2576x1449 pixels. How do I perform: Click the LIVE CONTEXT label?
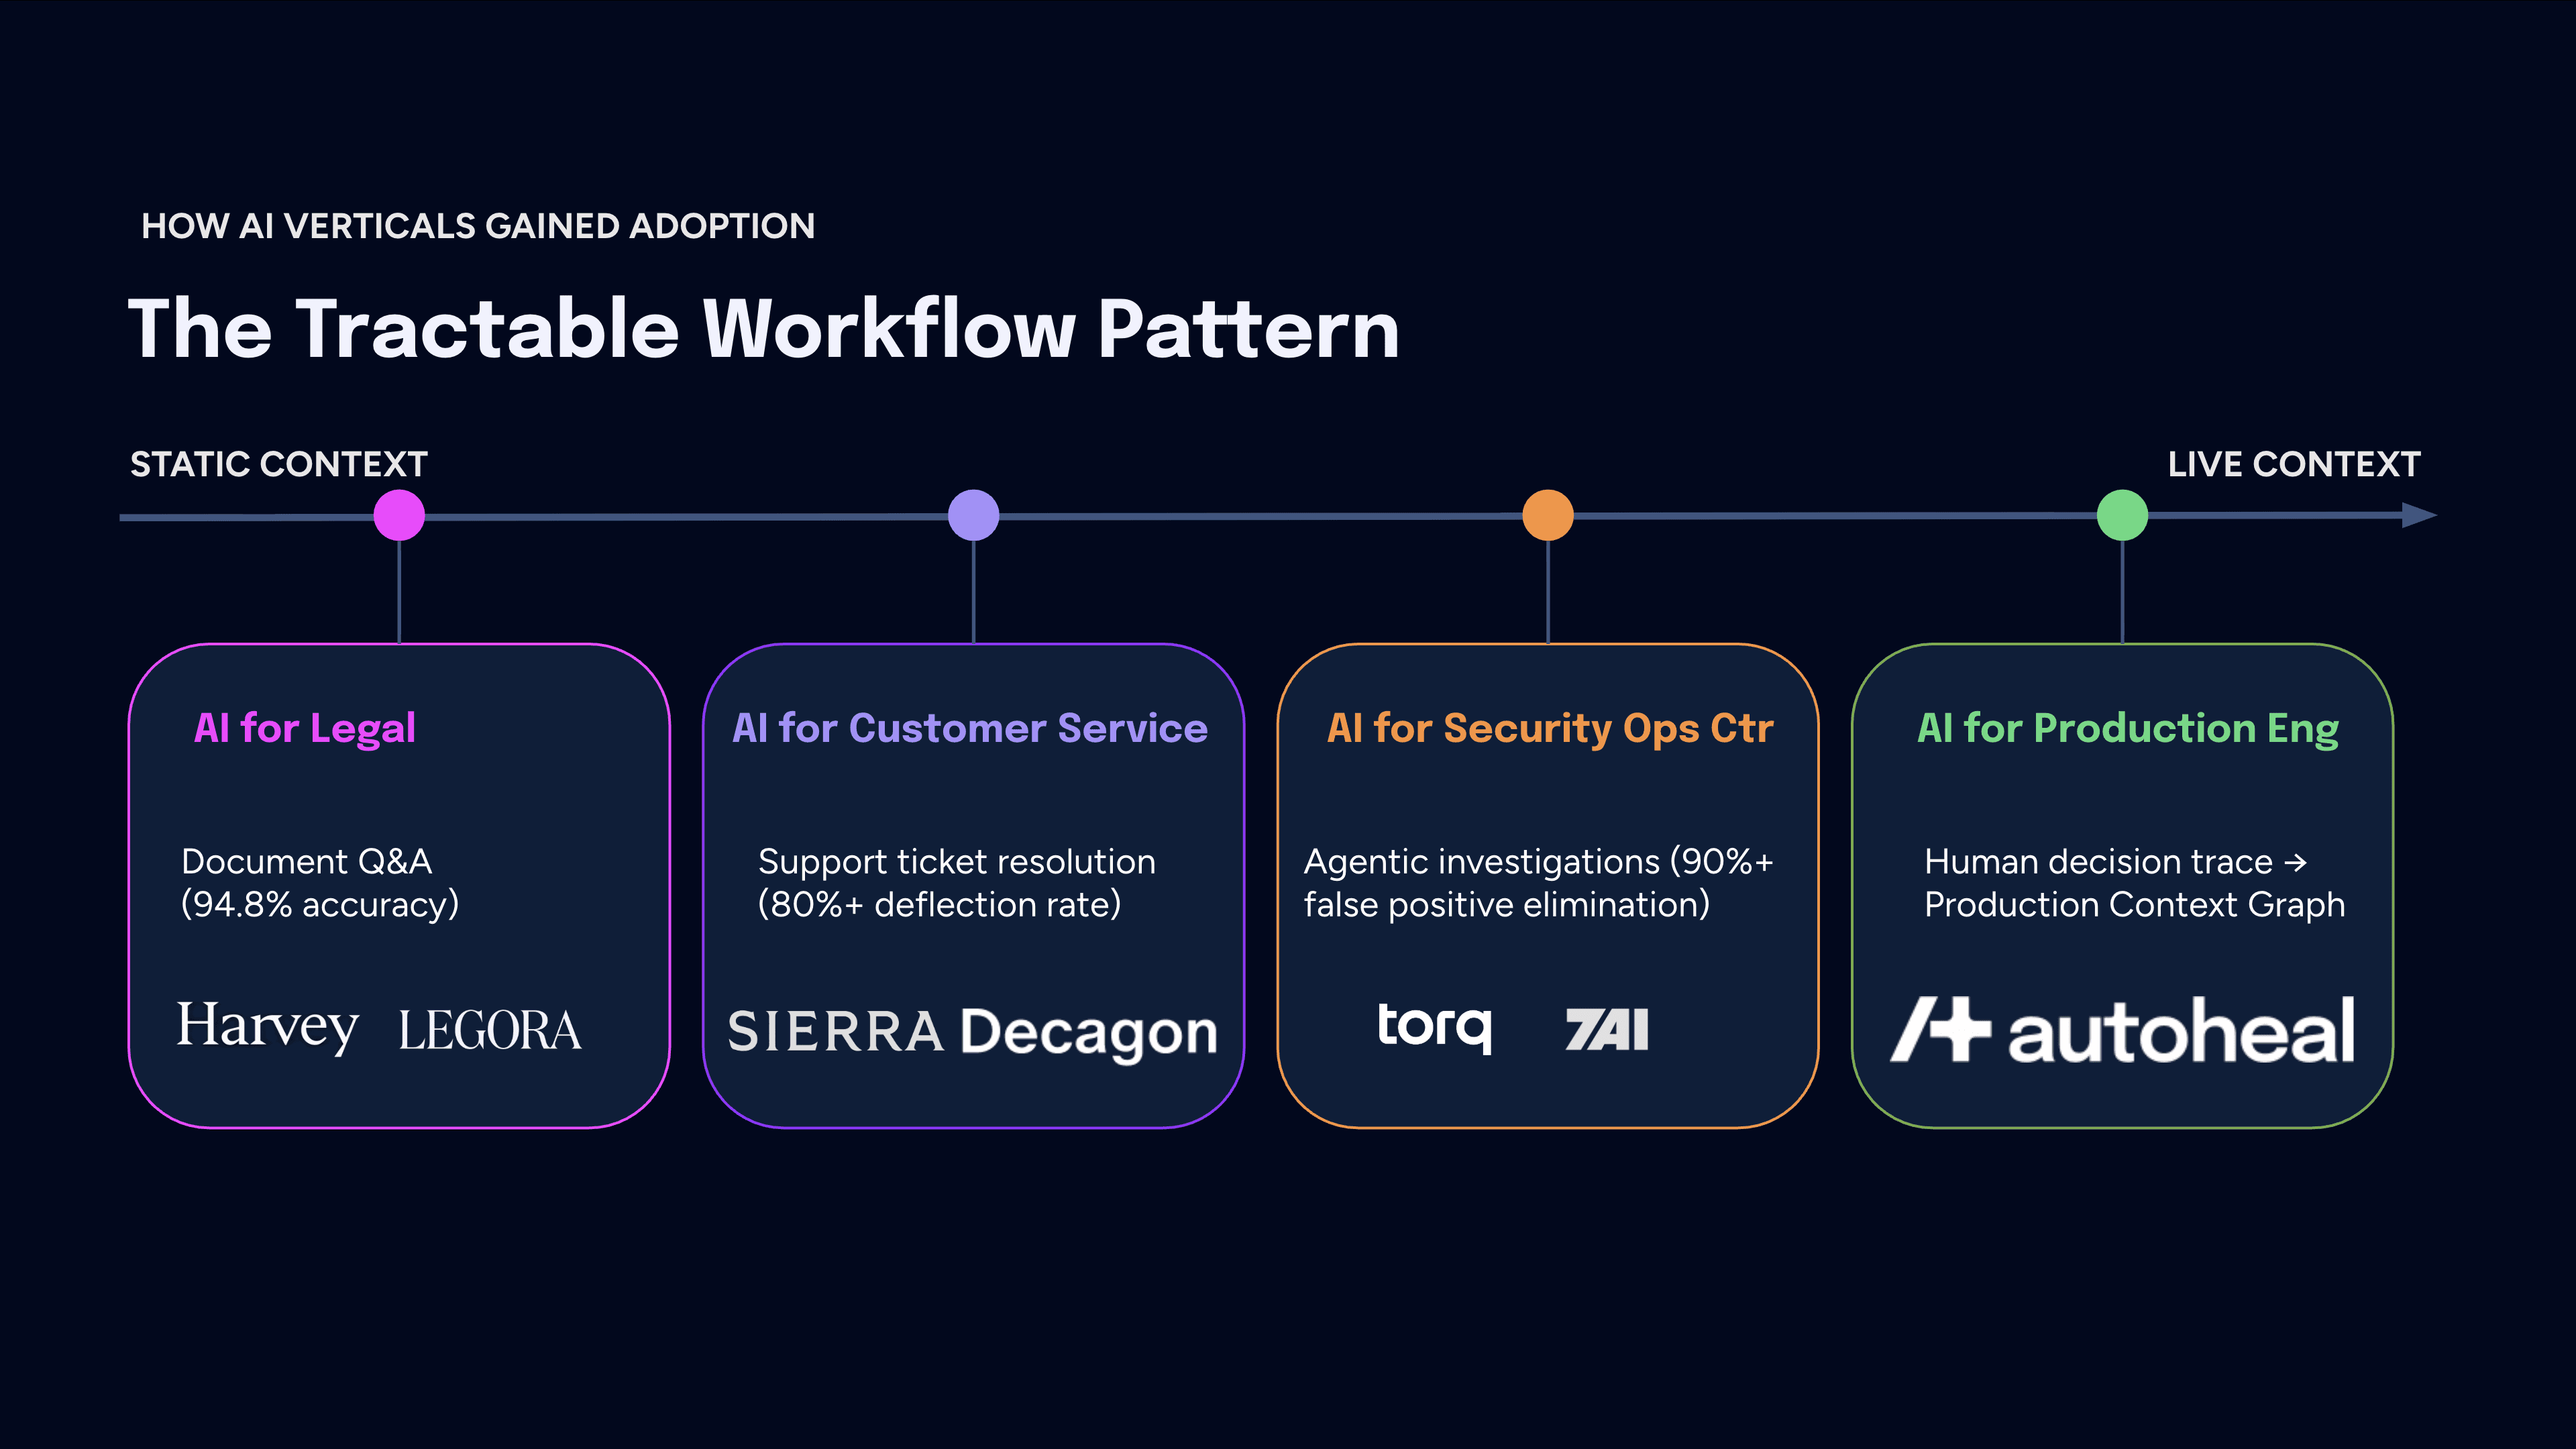tap(2293, 464)
